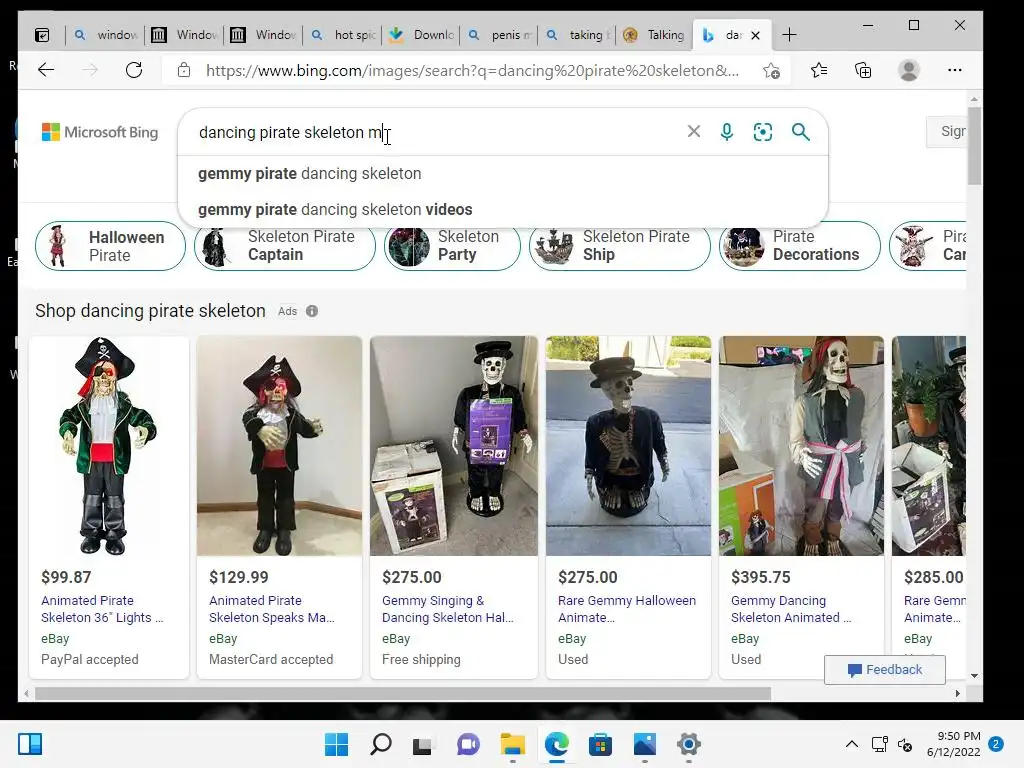Open a new browser tab
Viewport: 1024px width, 768px height.
pyautogui.click(x=789, y=35)
